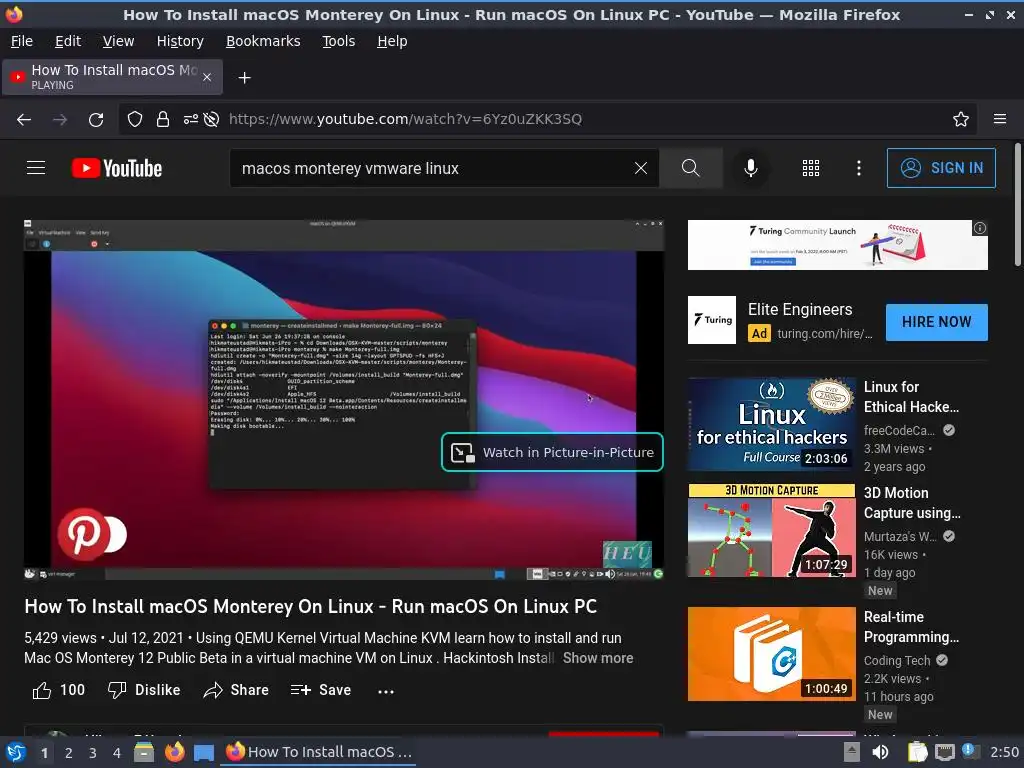Open the volume control tray icon
Viewport: 1024px width, 768px height.
click(880, 752)
